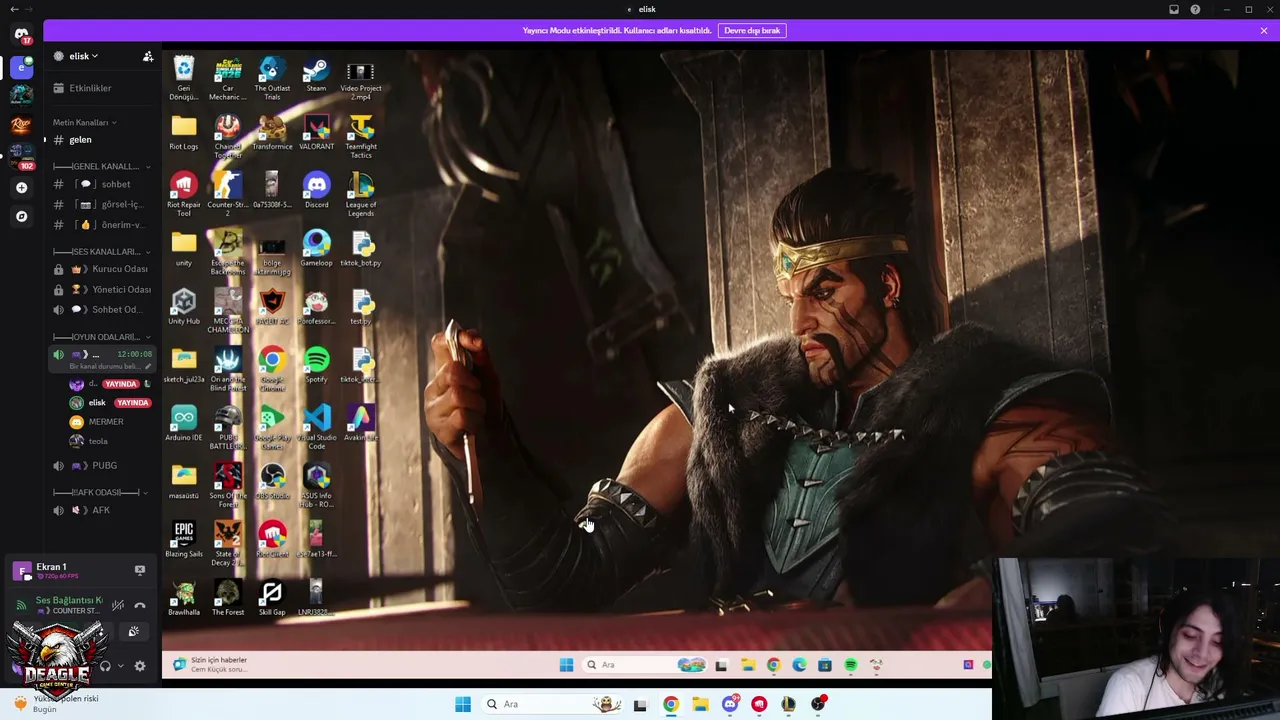Click Unity Hub icon on streamed desktop
The image size is (1280, 720).
[184, 308]
